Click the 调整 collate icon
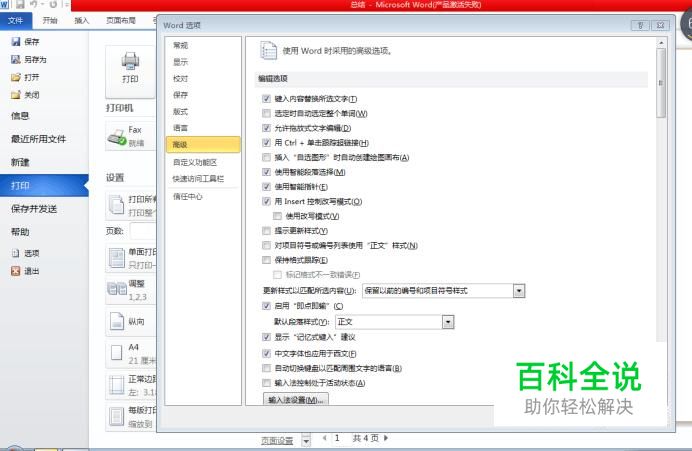This screenshot has width=692, height=451. (117, 289)
